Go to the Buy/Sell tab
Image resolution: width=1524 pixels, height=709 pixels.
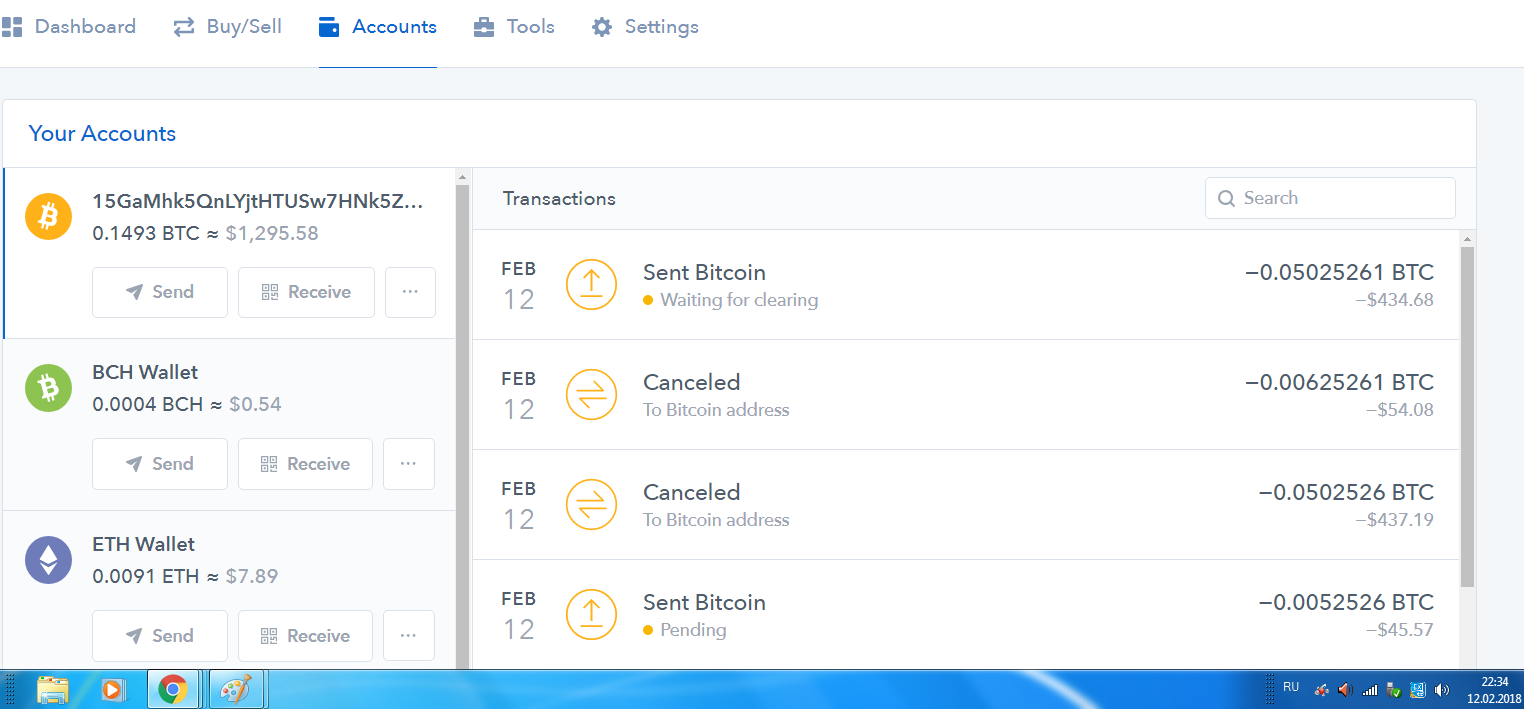coord(227,27)
